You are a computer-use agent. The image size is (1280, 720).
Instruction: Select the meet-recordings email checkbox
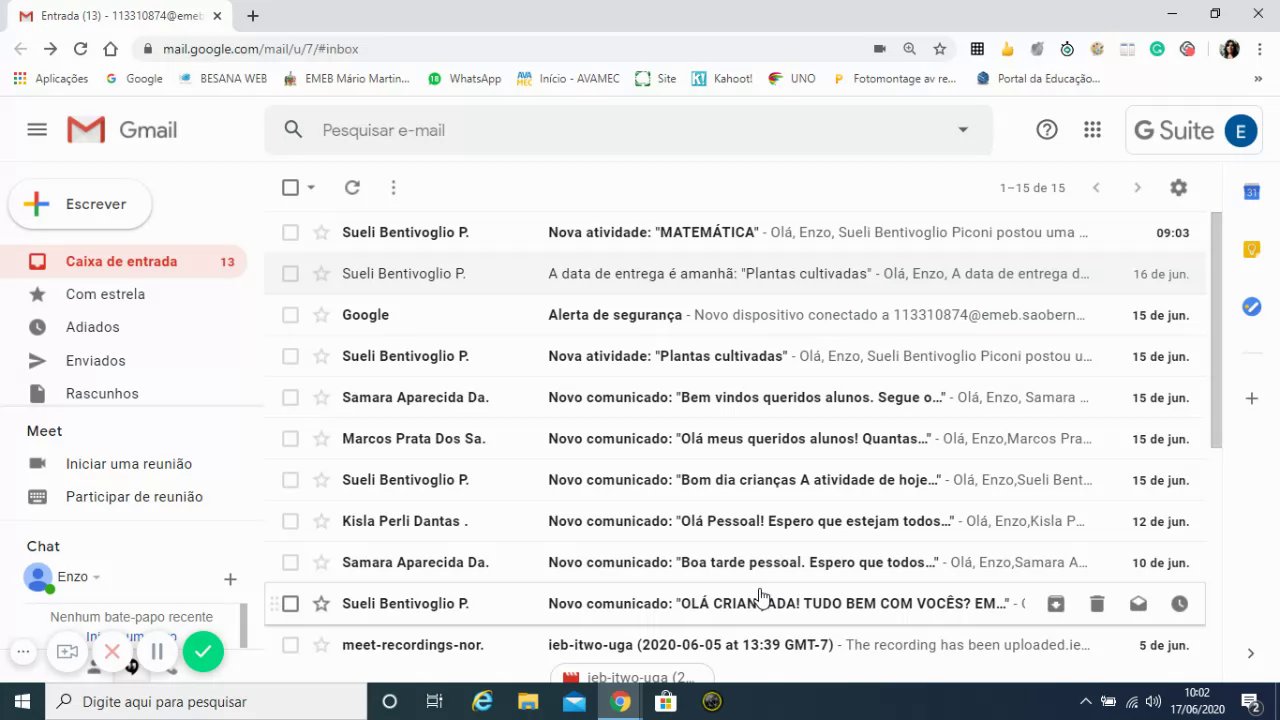coord(290,645)
